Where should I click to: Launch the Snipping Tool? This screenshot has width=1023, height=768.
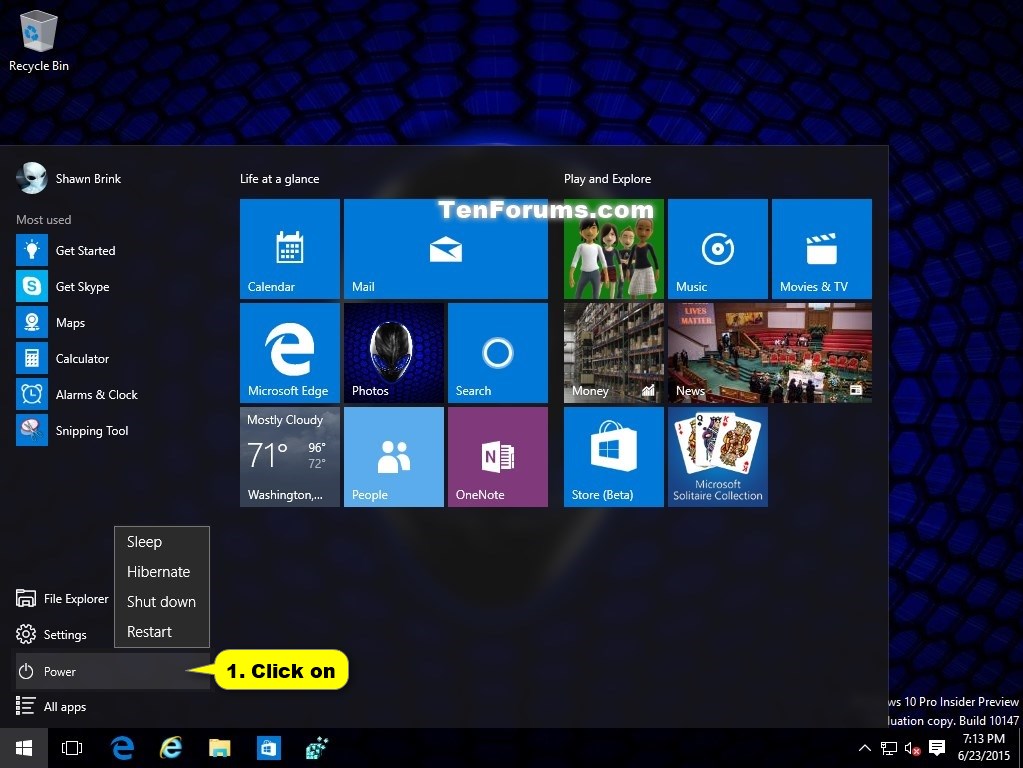[x=91, y=430]
